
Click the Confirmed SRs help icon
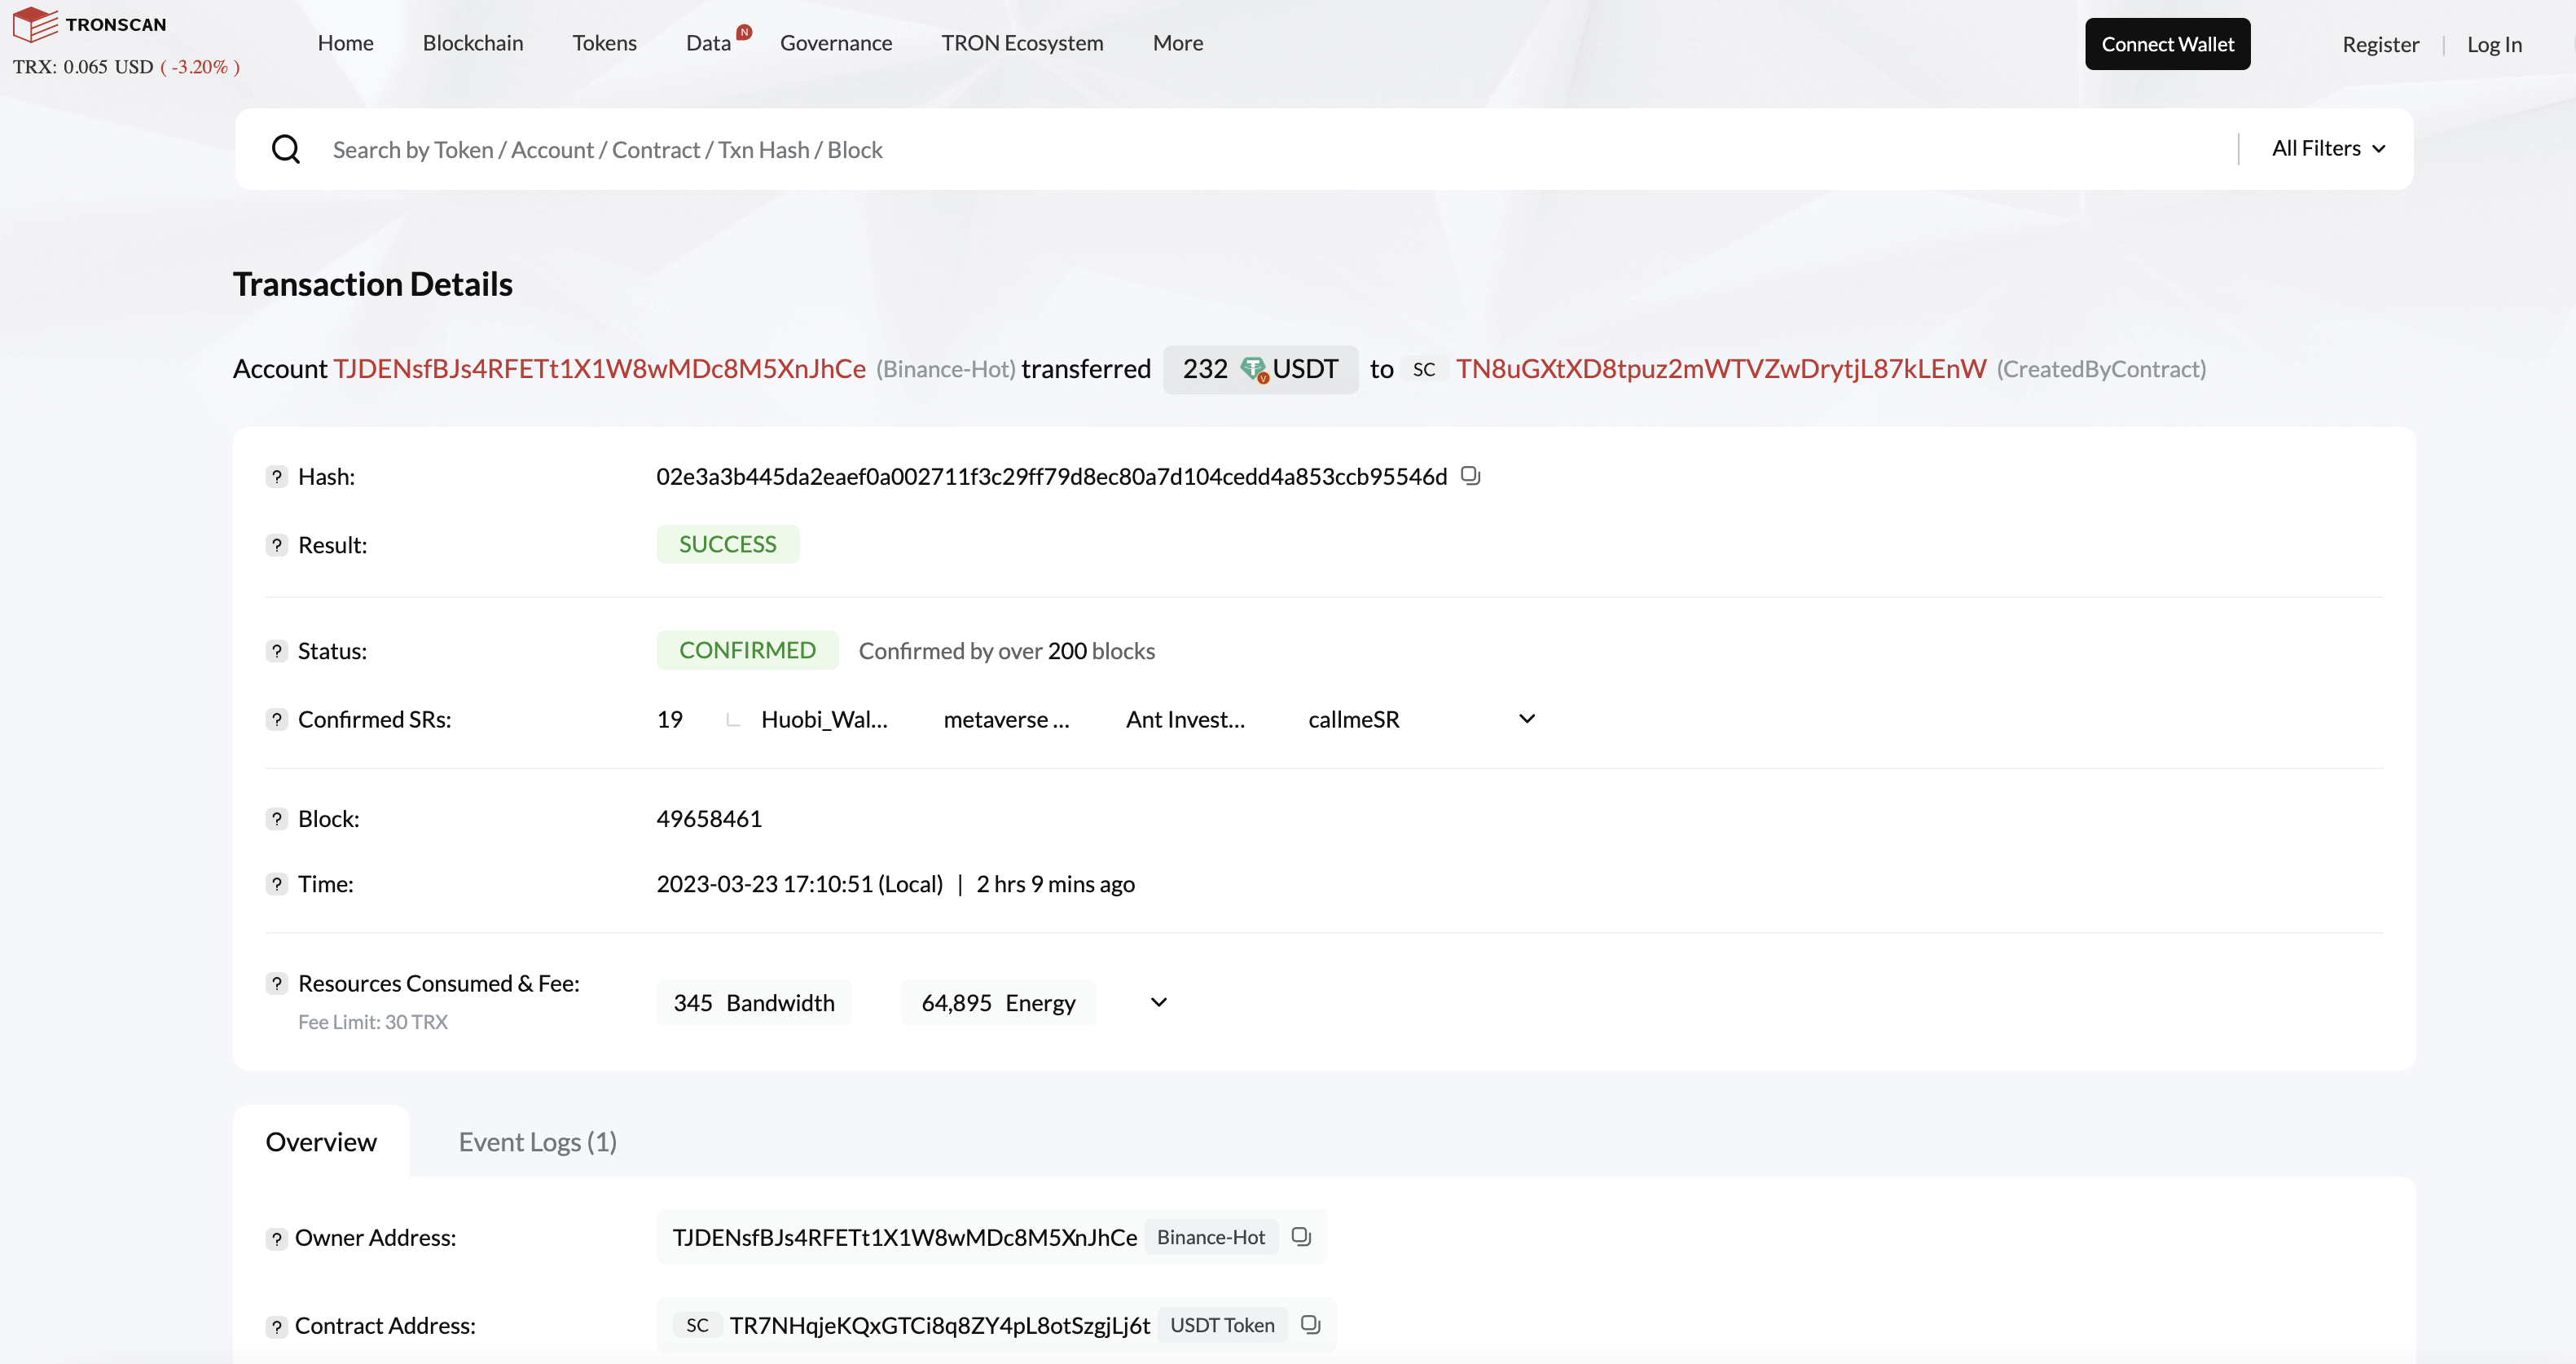[277, 719]
